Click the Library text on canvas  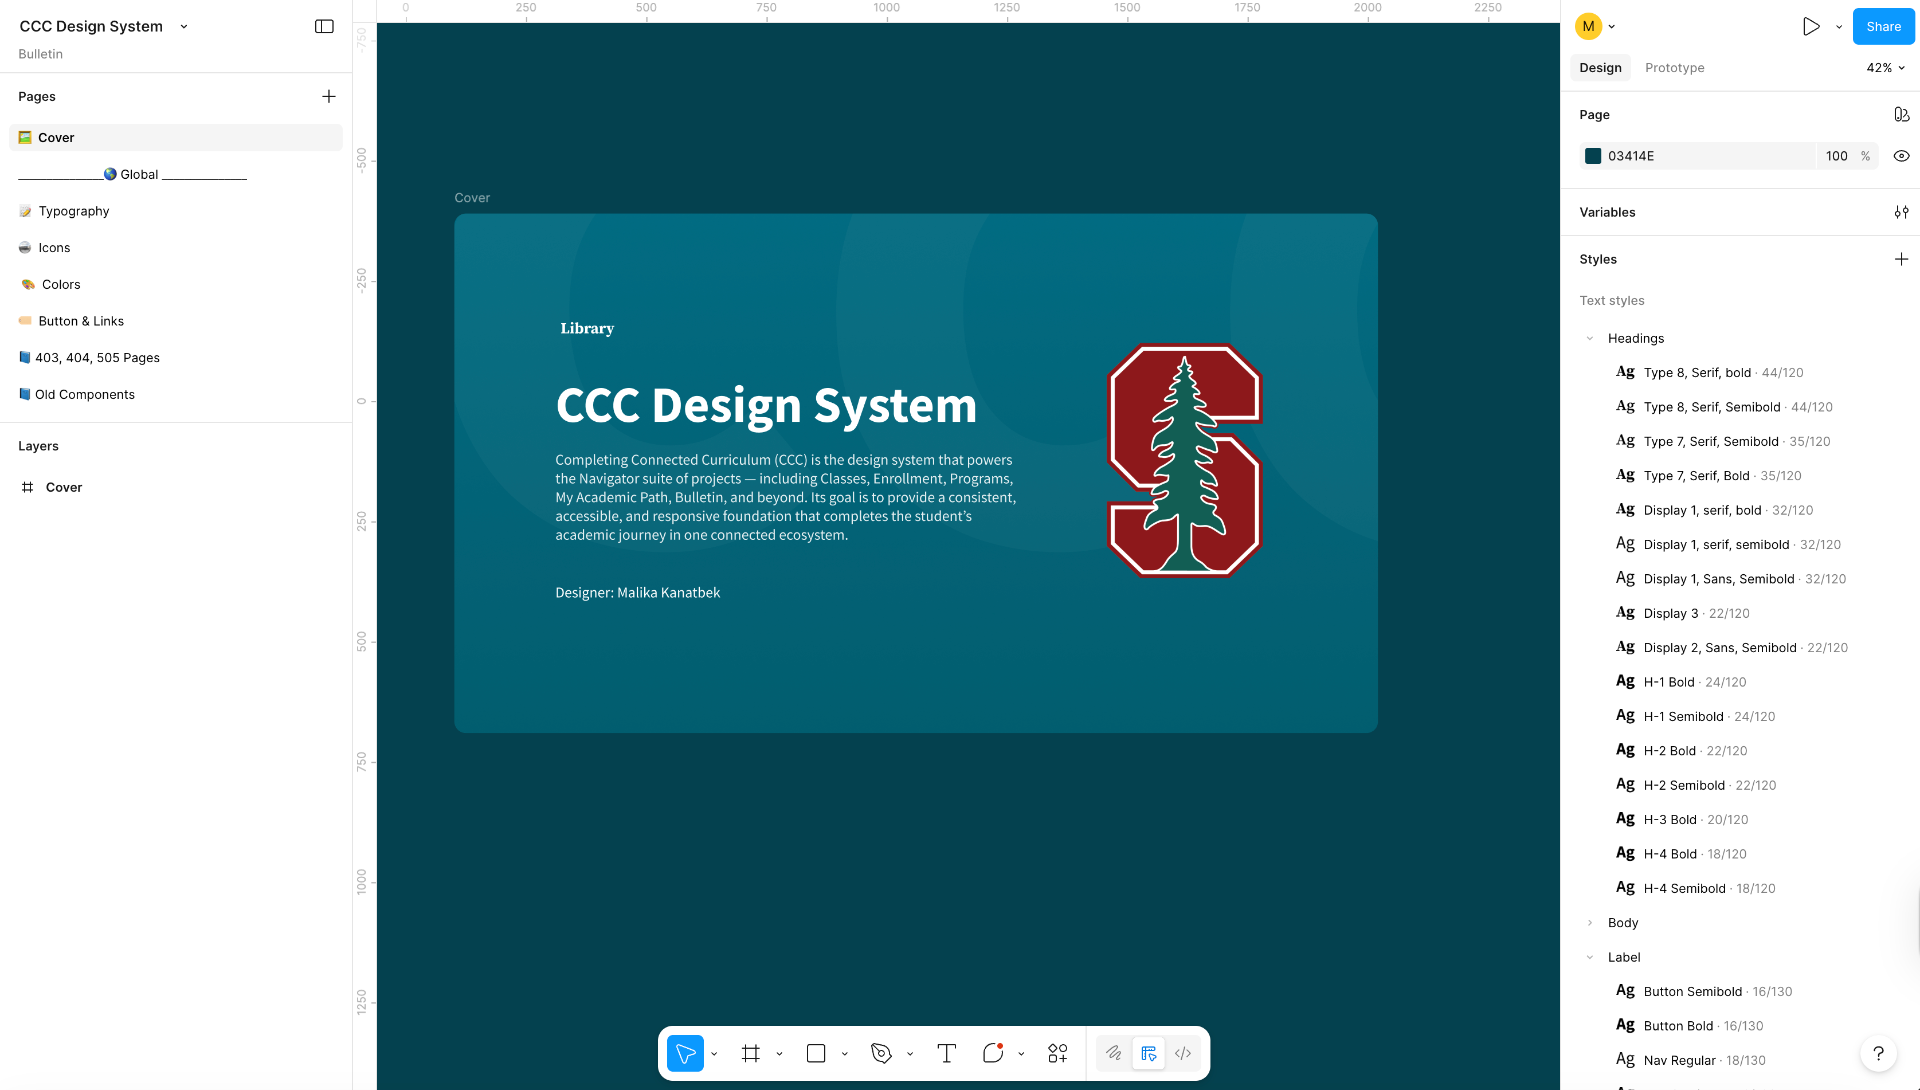(x=587, y=328)
